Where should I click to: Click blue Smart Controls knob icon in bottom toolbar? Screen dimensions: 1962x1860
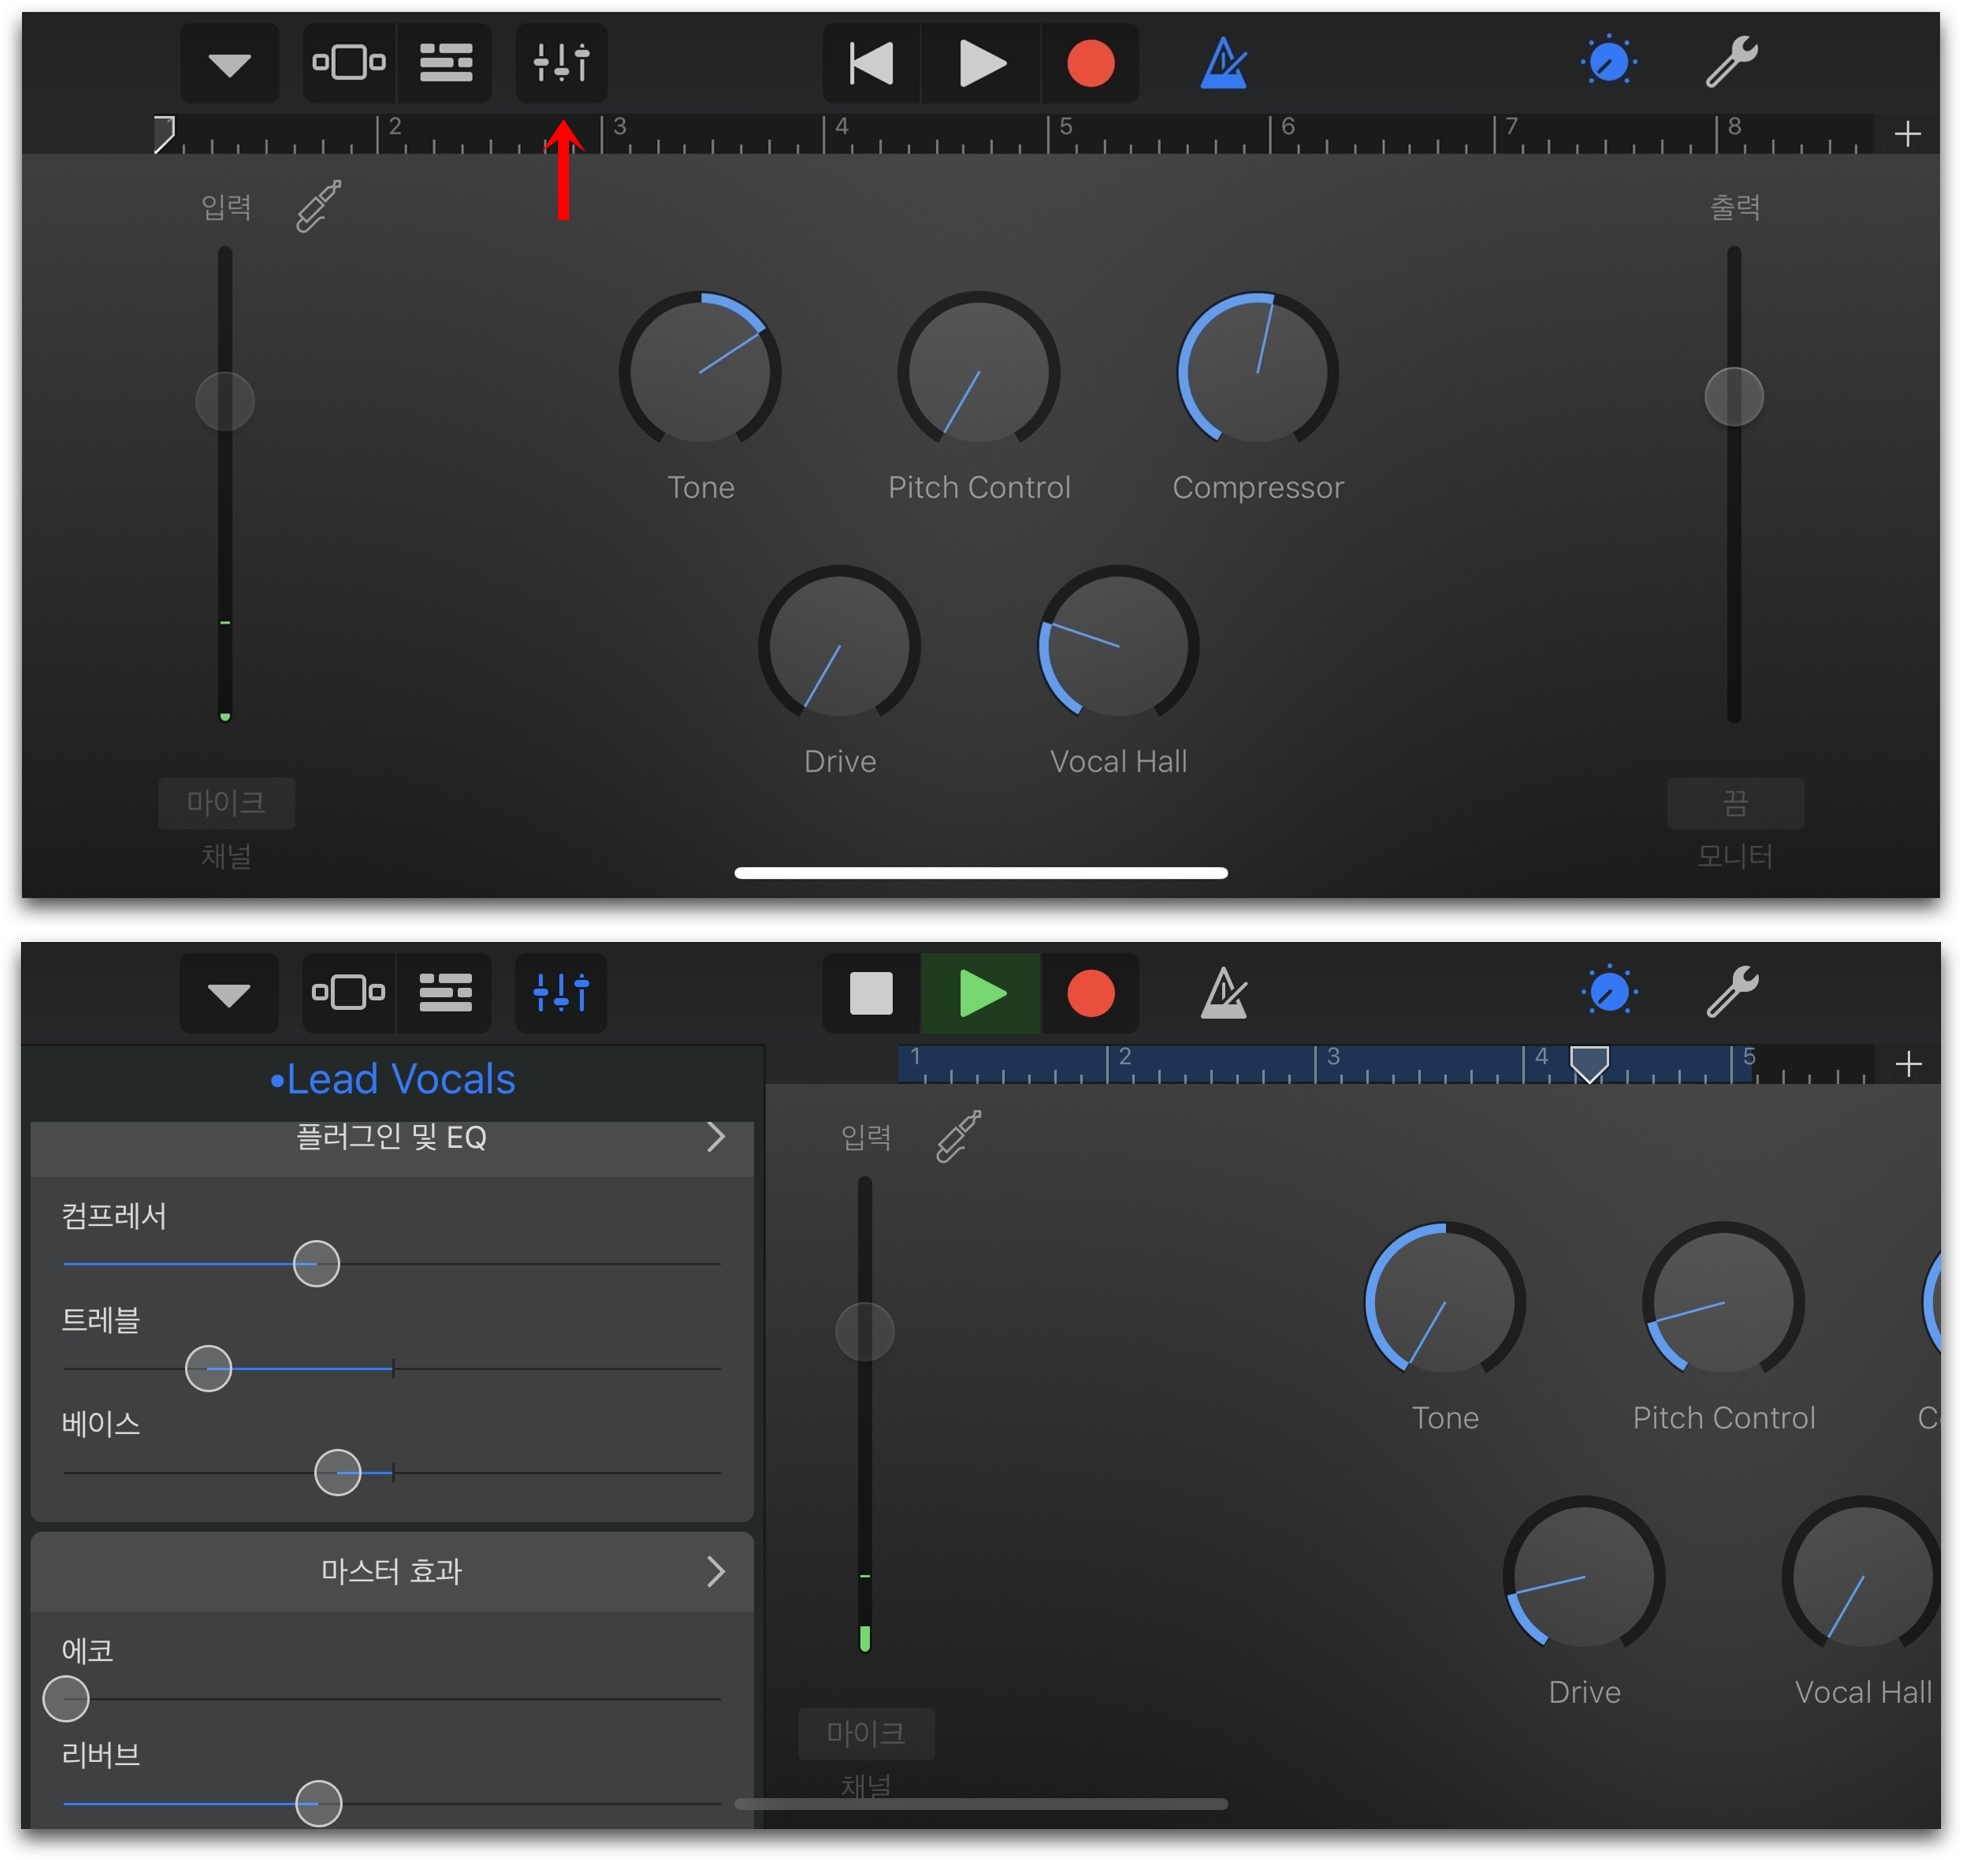[1608, 993]
